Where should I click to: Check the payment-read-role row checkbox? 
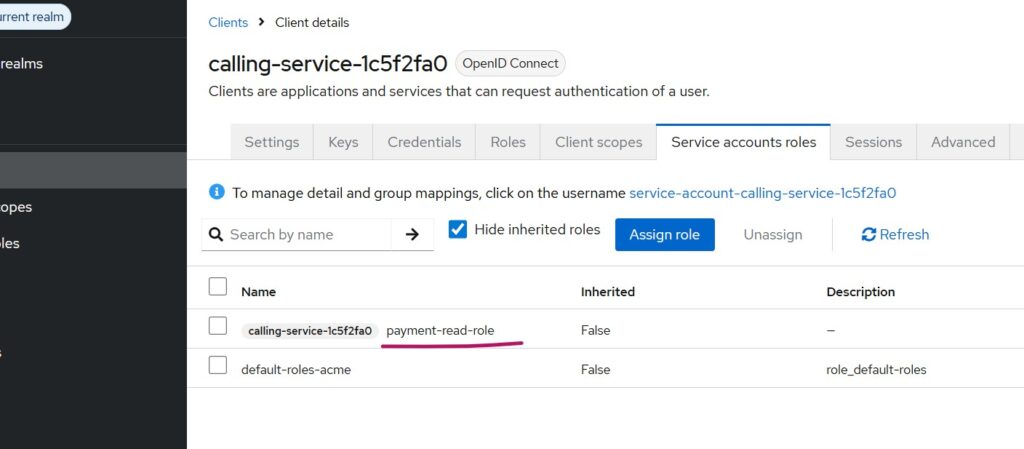[x=218, y=326]
